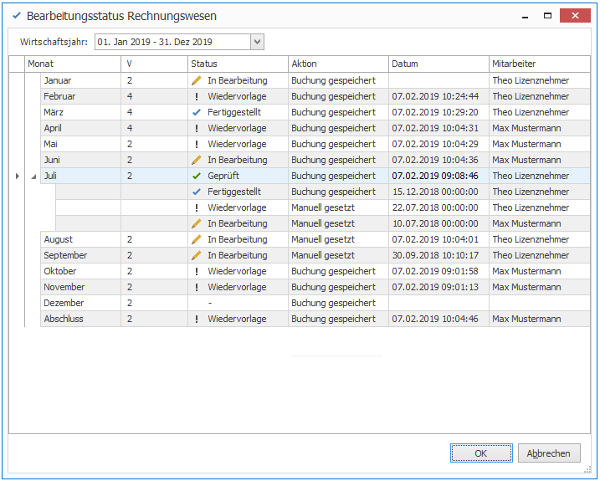The width and height of the screenshot is (600, 481).
Task: Sort by the Mitarbeiter column header
Action: pyautogui.click(x=540, y=64)
